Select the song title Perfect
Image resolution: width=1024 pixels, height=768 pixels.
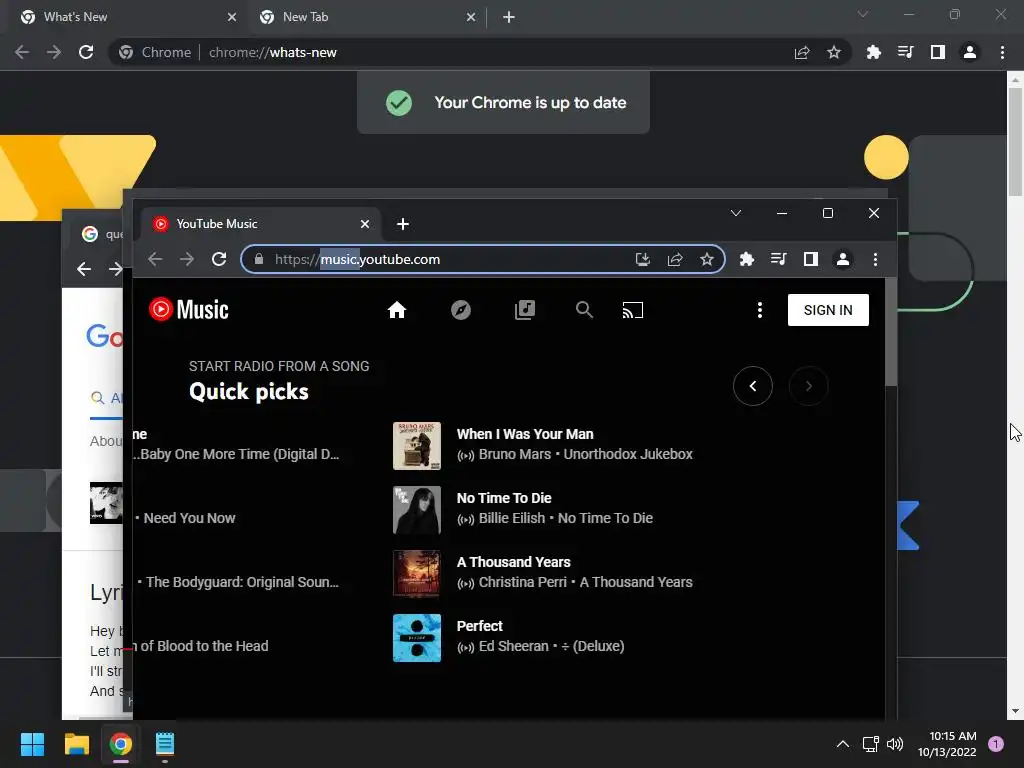pyautogui.click(x=479, y=626)
